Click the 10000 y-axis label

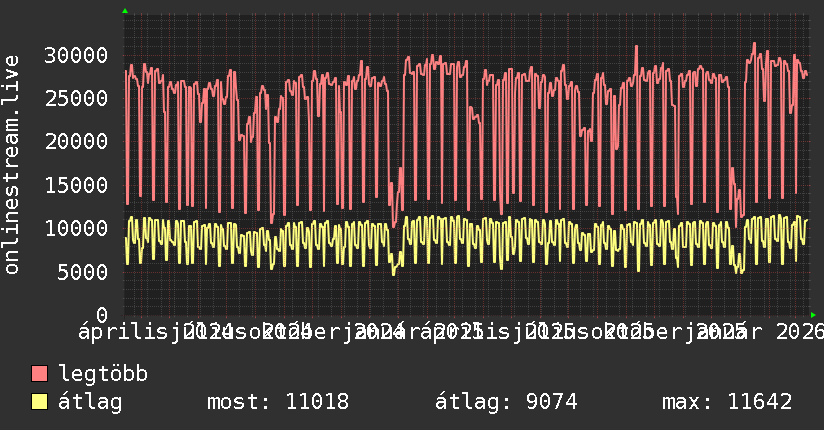click(76, 228)
